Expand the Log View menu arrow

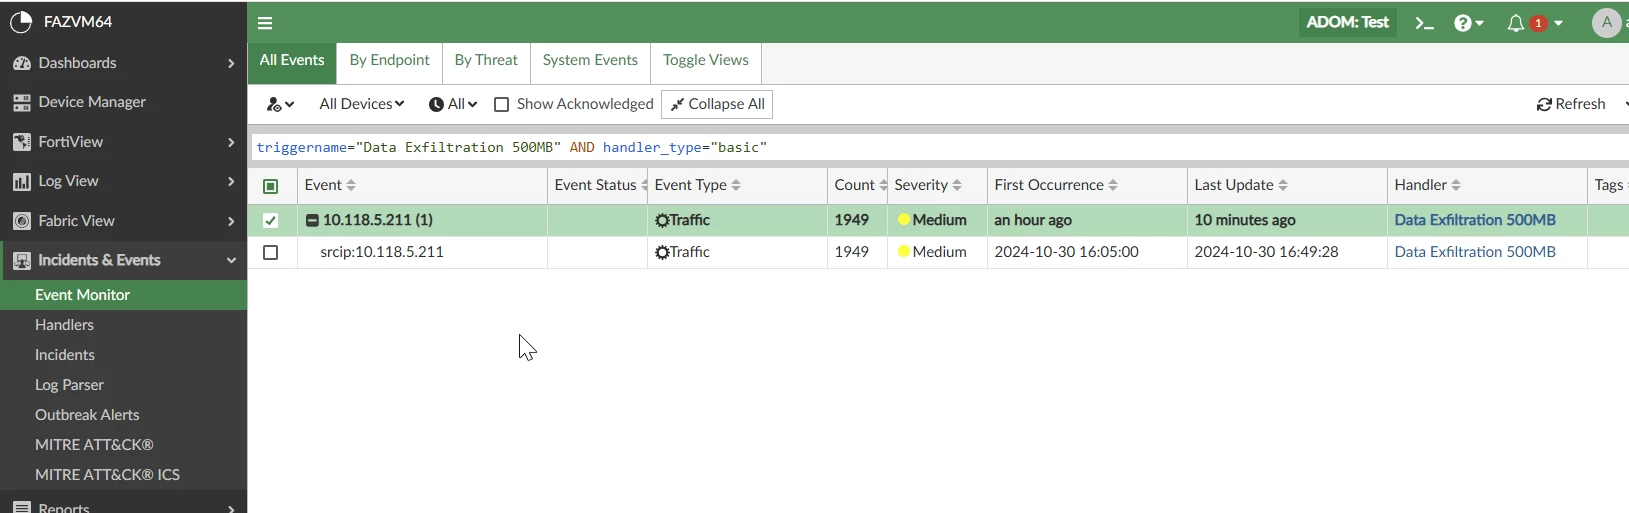[x=231, y=181]
